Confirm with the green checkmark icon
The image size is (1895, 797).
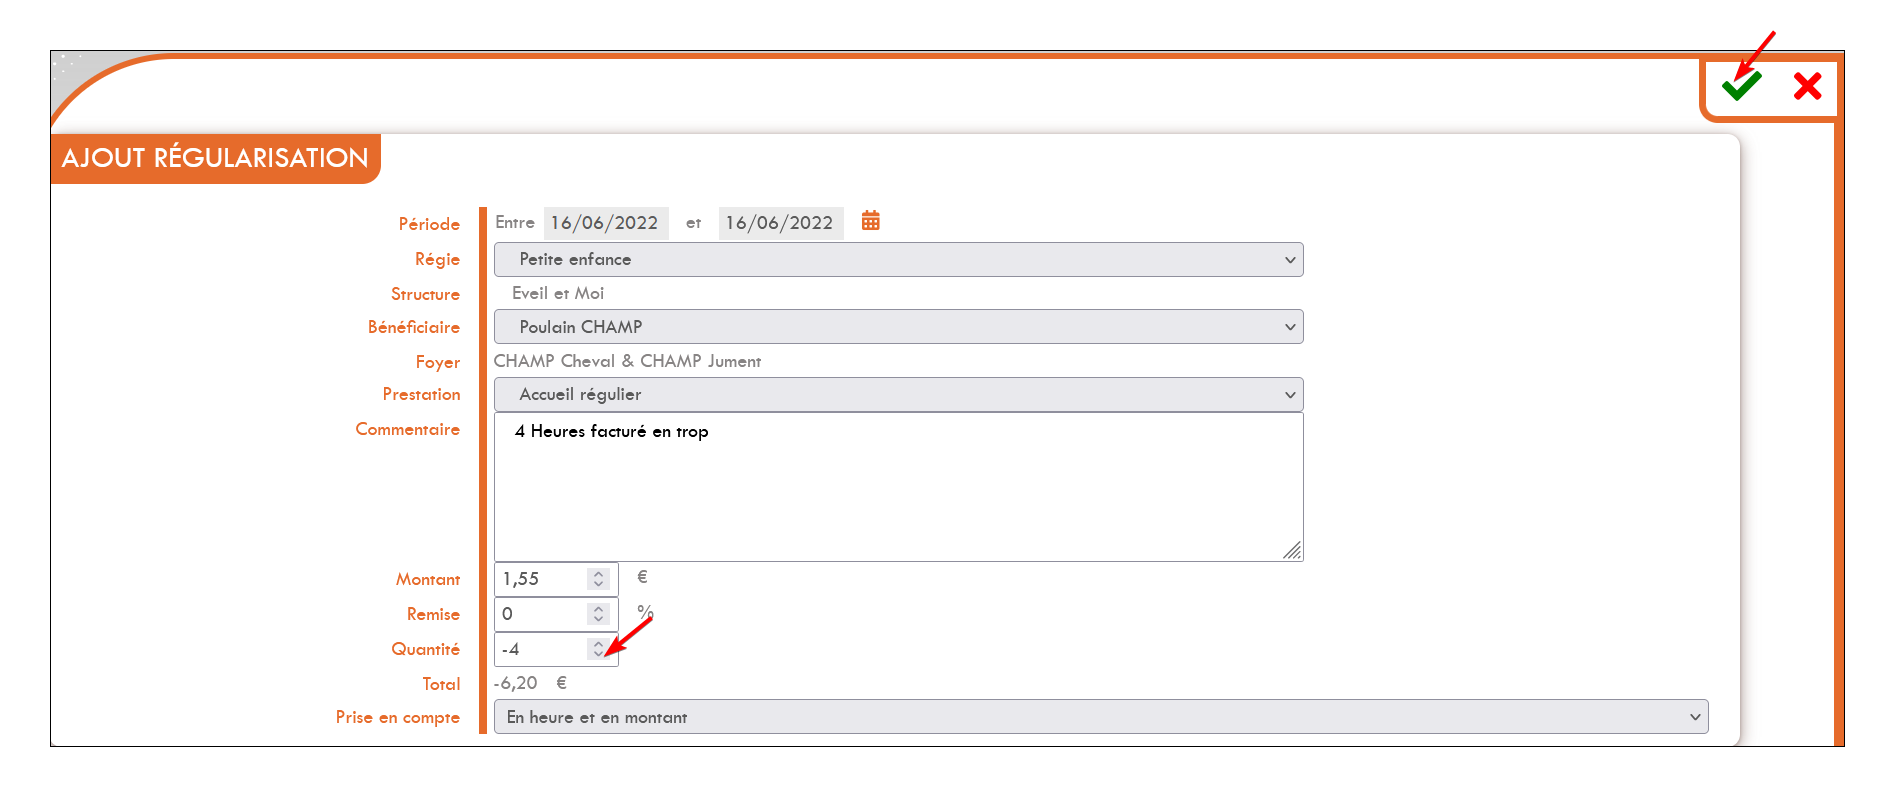tap(1741, 86)
